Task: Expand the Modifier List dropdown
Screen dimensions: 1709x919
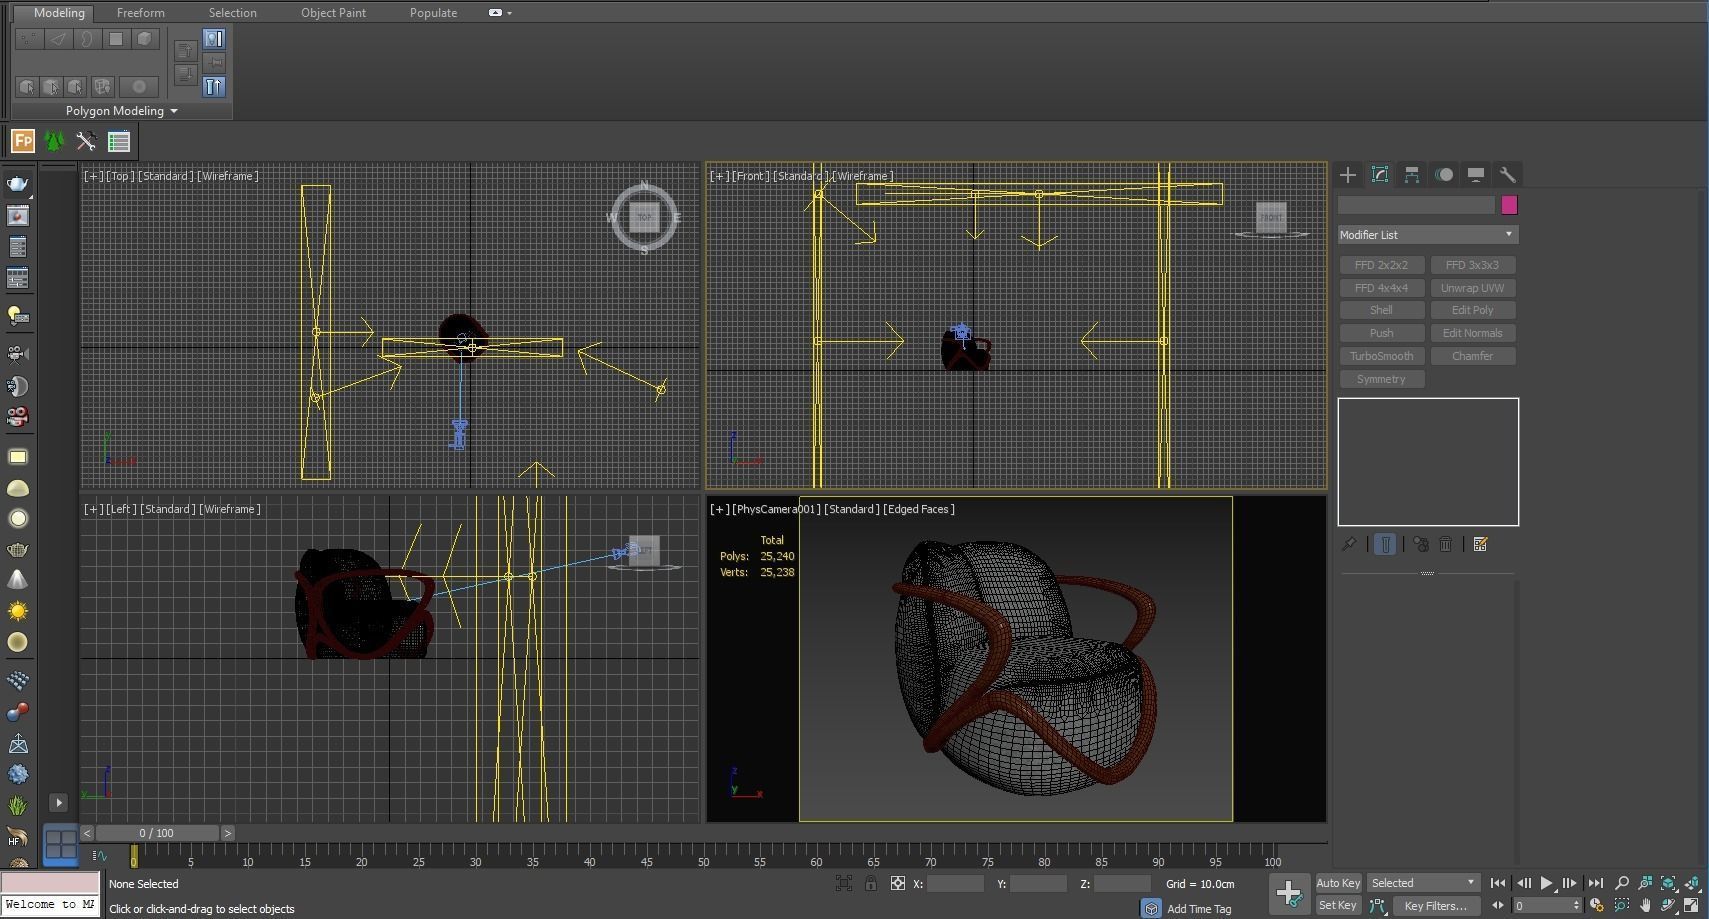Action: coord(1428,235)
